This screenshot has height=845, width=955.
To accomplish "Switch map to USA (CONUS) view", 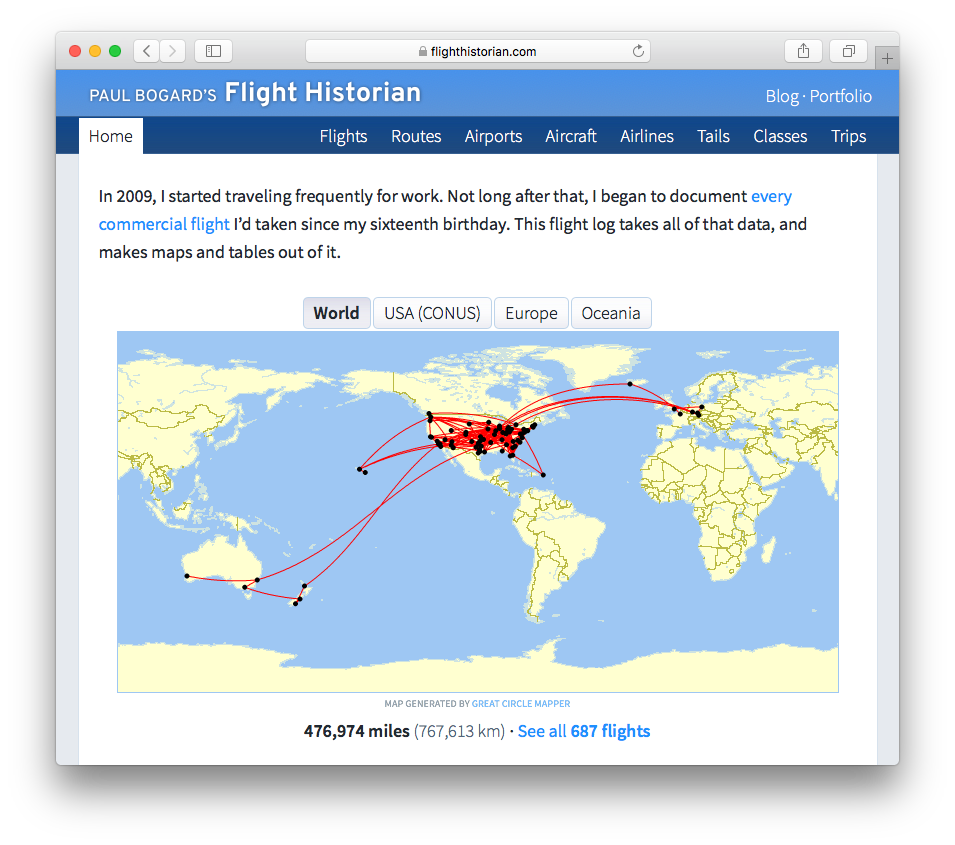I will pos(431,313).
